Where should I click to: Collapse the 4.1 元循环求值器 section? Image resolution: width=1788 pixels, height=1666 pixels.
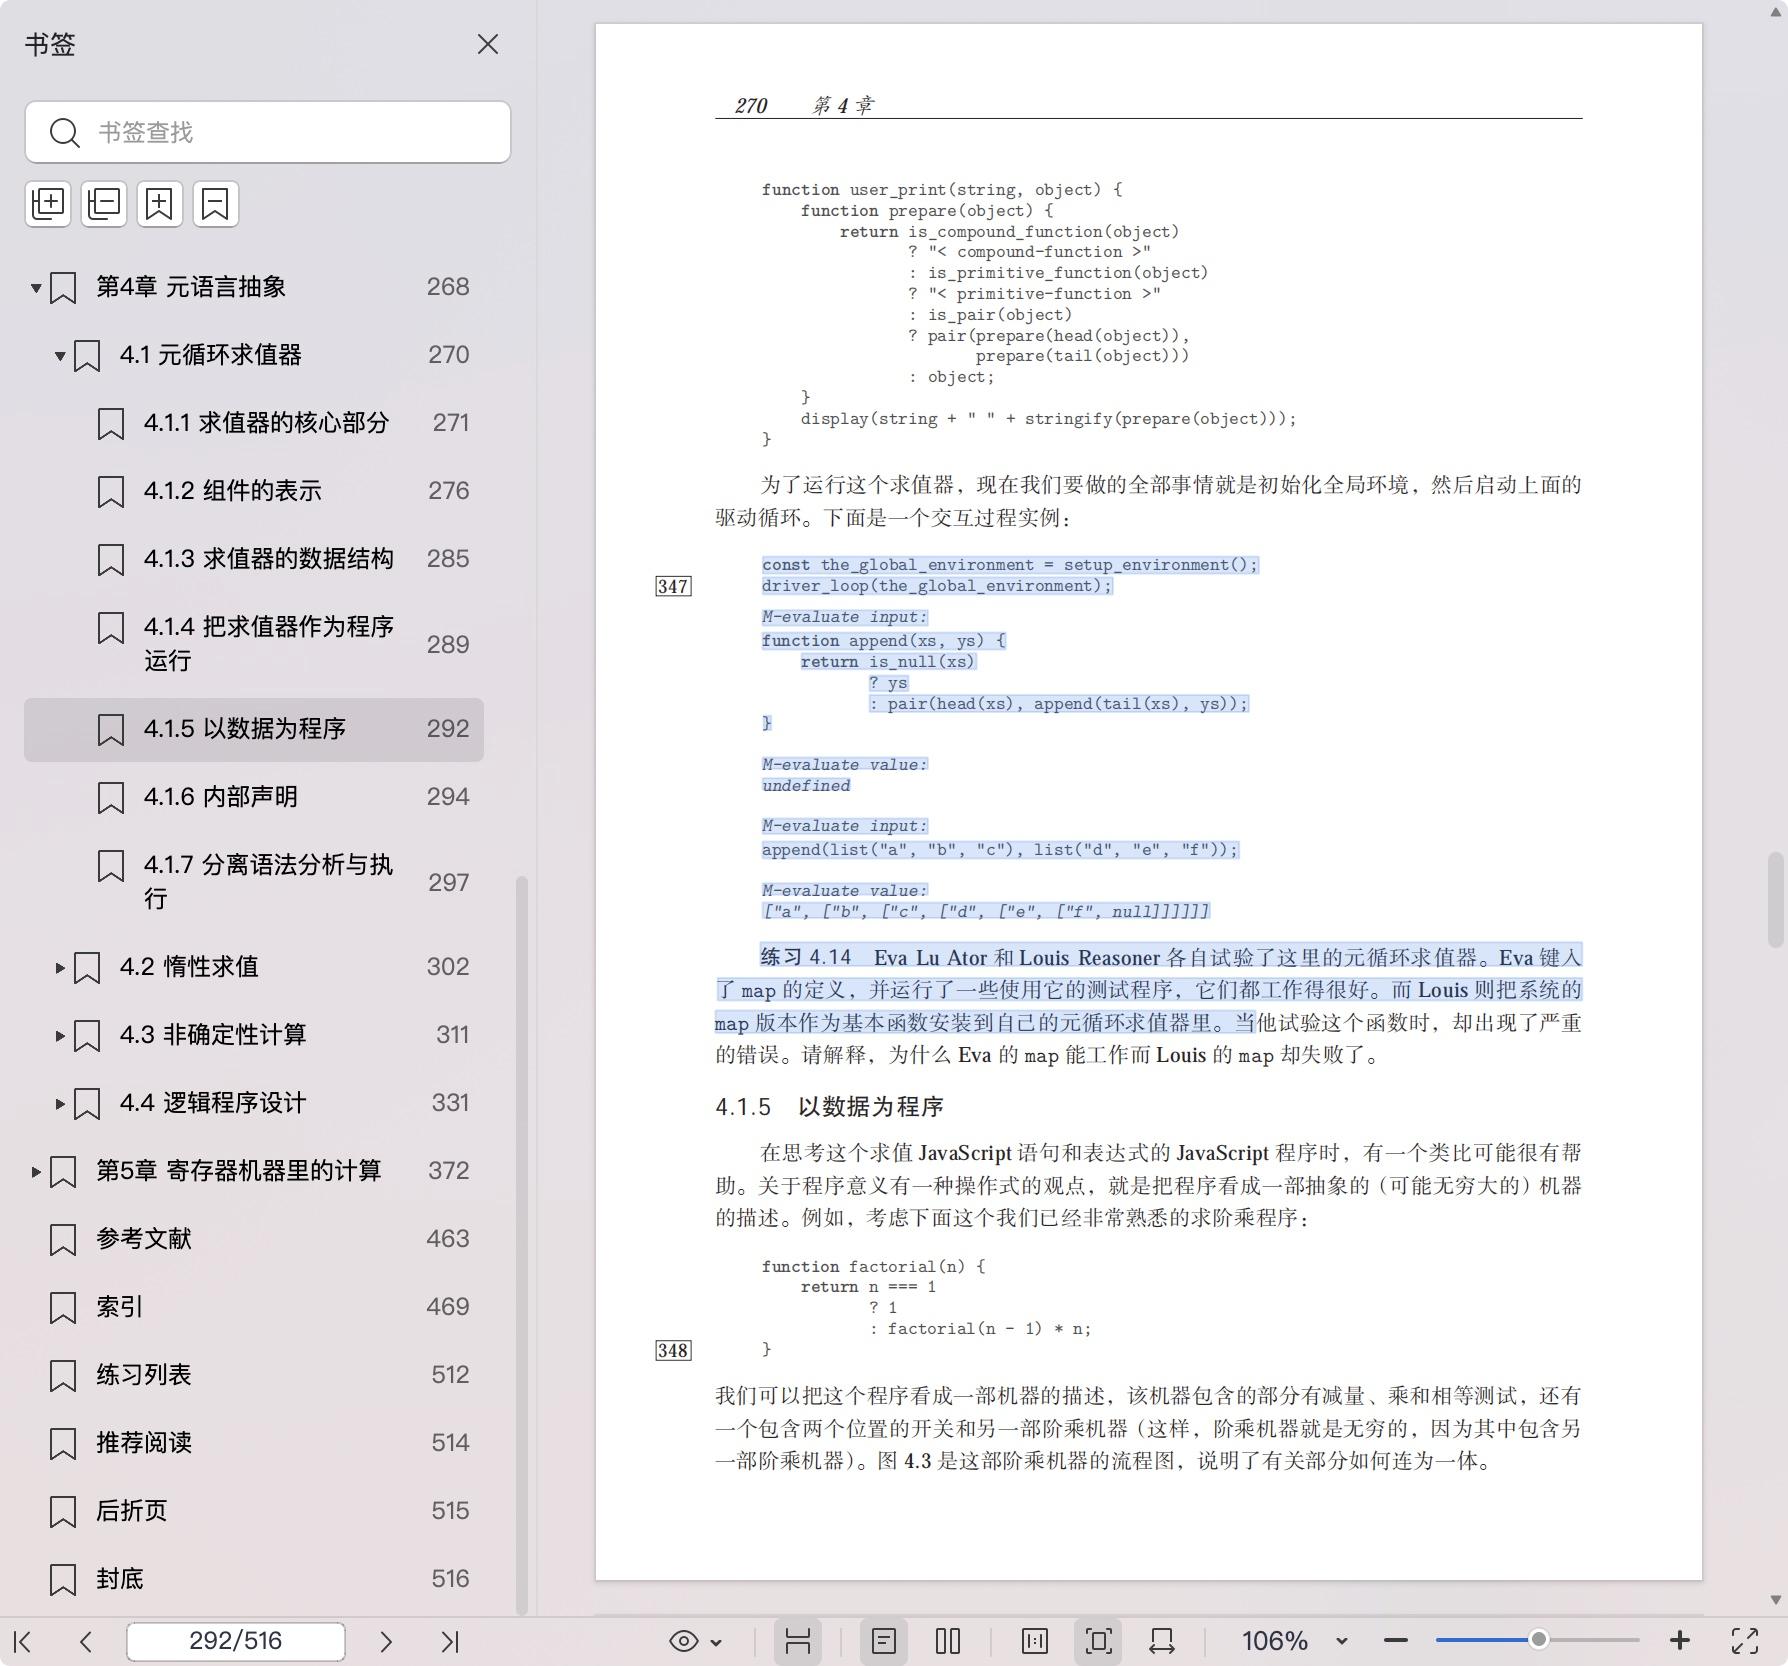tap(60, 356)
